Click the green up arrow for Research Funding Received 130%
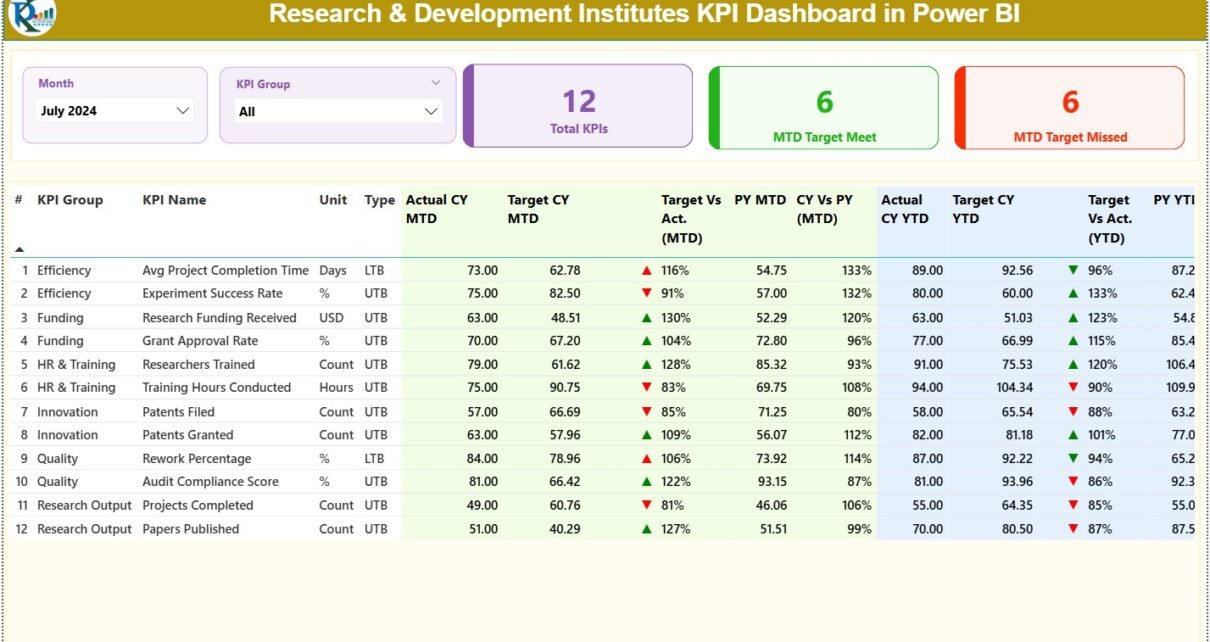 coord(647,318)
